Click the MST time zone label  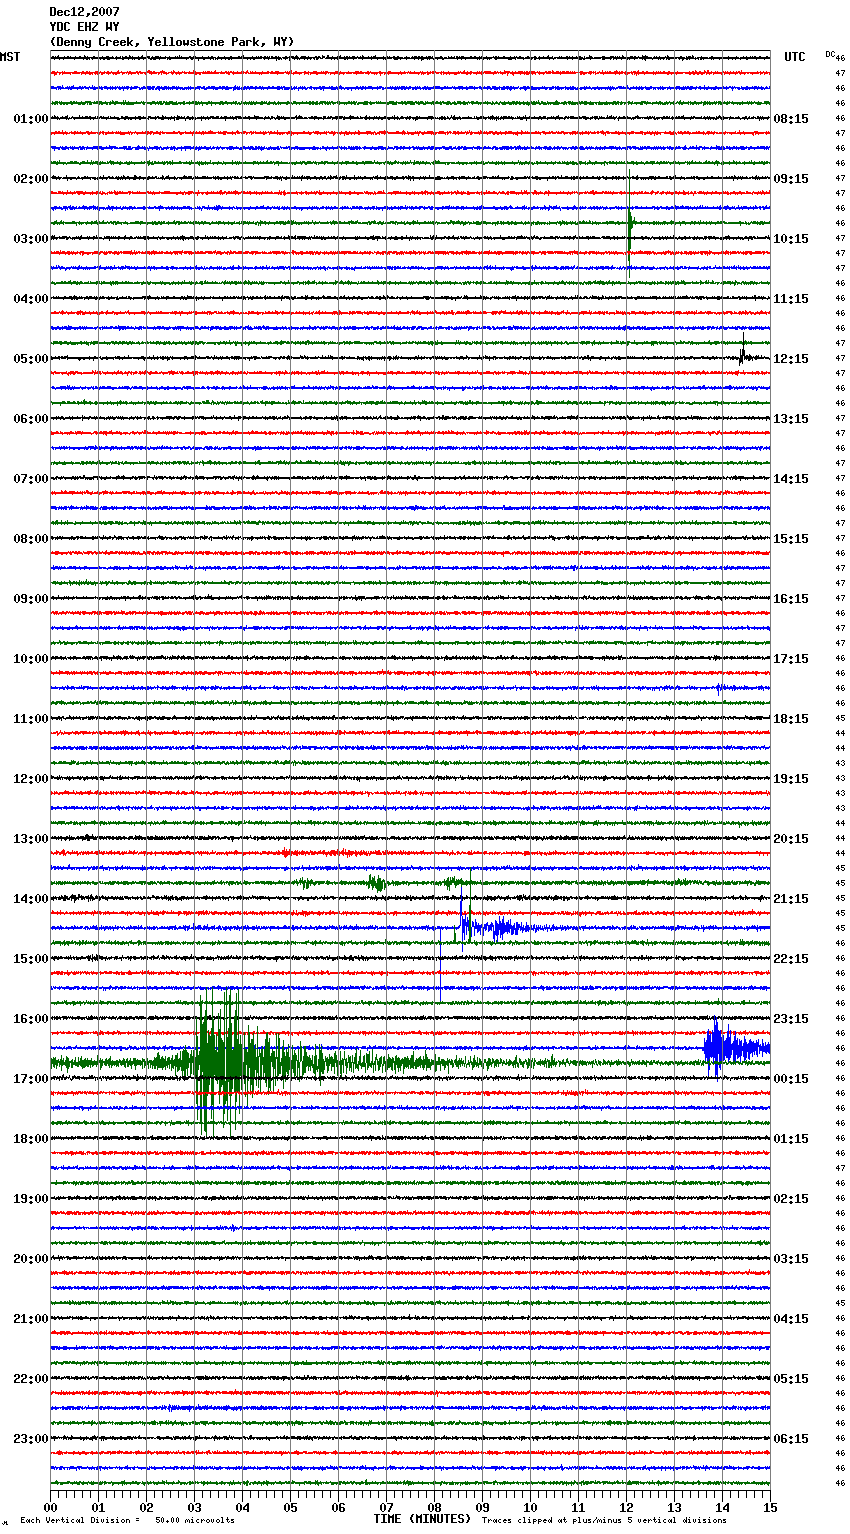tap(10, 57)
